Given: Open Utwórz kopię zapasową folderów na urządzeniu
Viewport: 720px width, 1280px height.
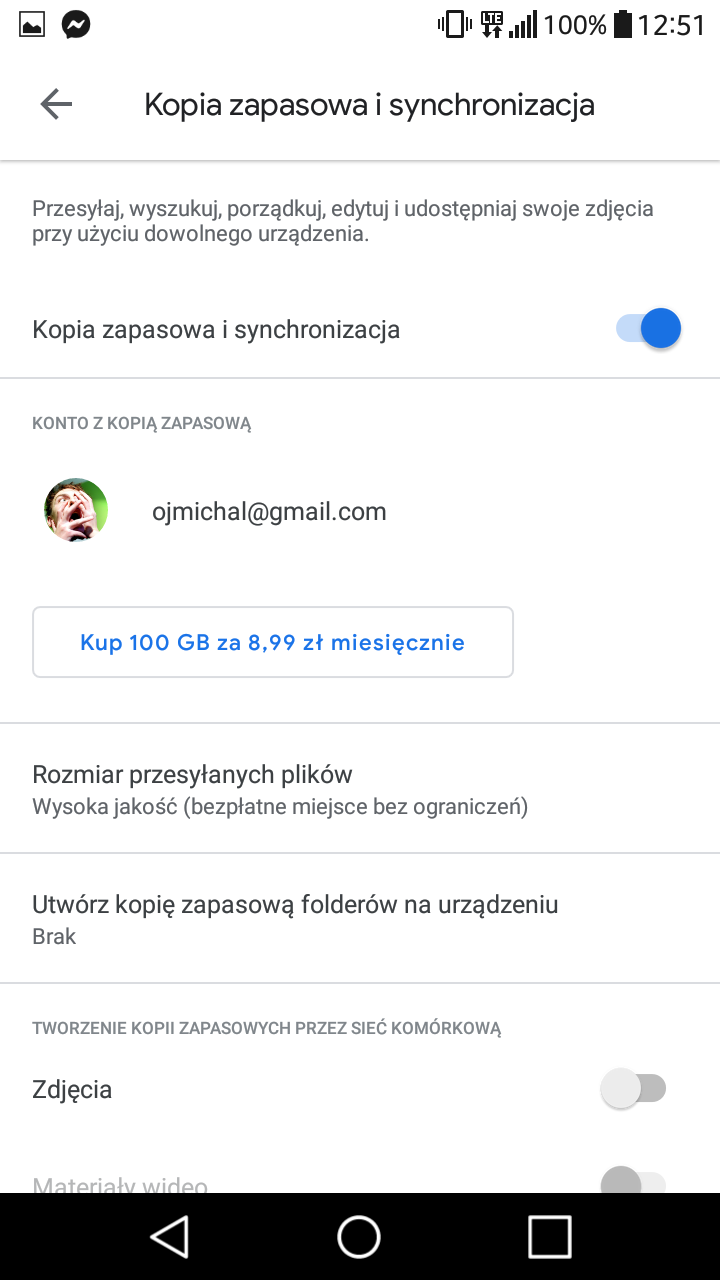Looking at the screenshot, I should (295, 918).
